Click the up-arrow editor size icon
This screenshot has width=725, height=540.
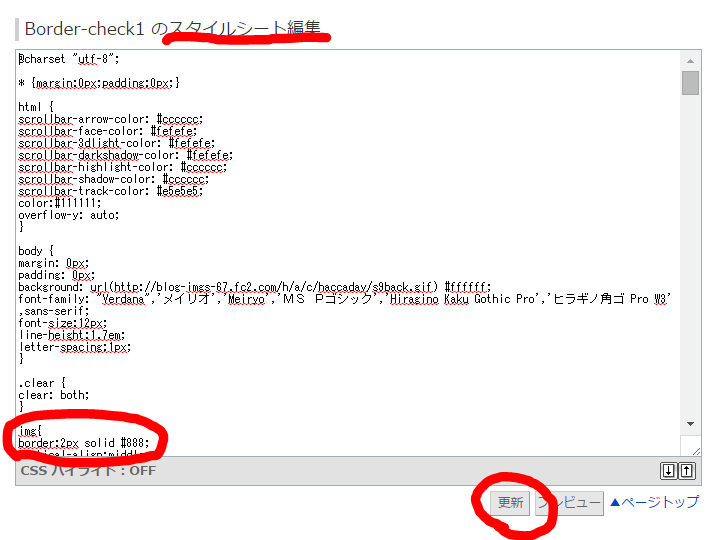tap(687, 471)
